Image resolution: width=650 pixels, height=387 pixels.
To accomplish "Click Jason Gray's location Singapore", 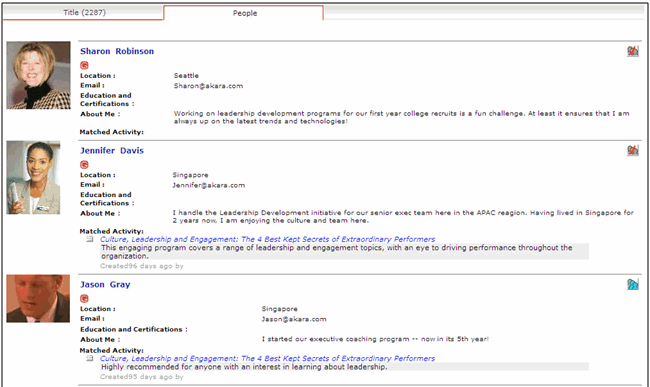I will click(279, 309).
